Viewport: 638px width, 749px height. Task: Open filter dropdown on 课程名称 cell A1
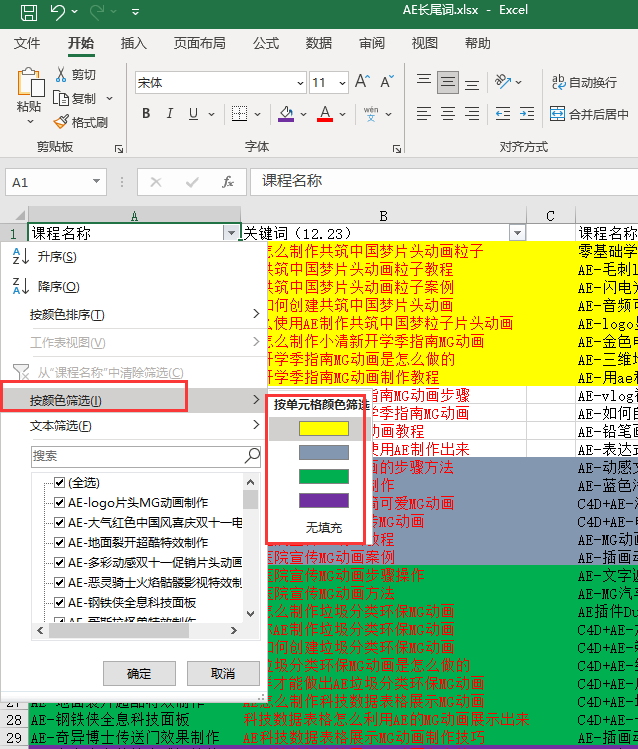(231, 233)
